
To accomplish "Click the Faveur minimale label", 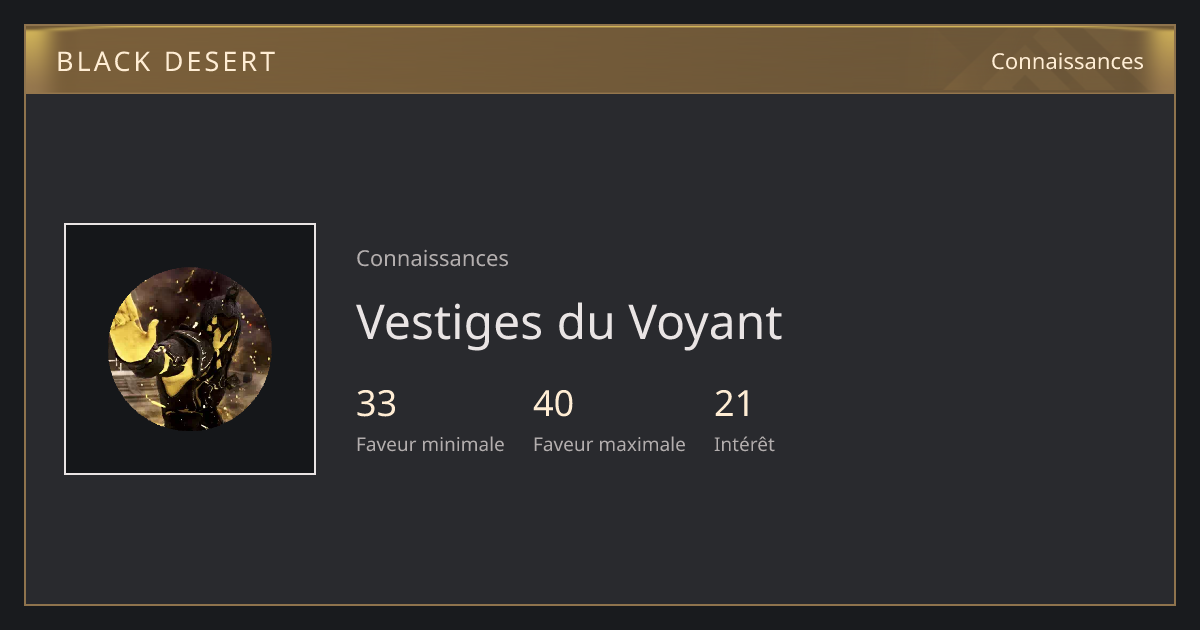I will pos(430,444).
